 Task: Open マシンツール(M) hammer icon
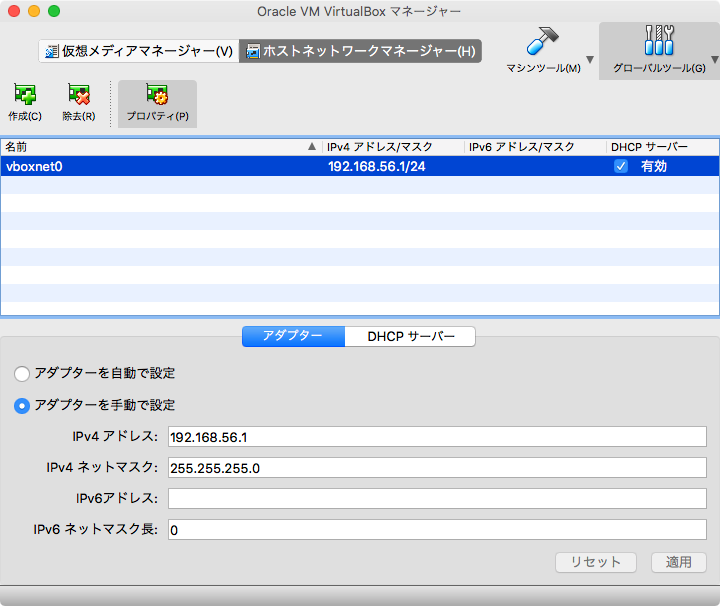tap(543, 41)
